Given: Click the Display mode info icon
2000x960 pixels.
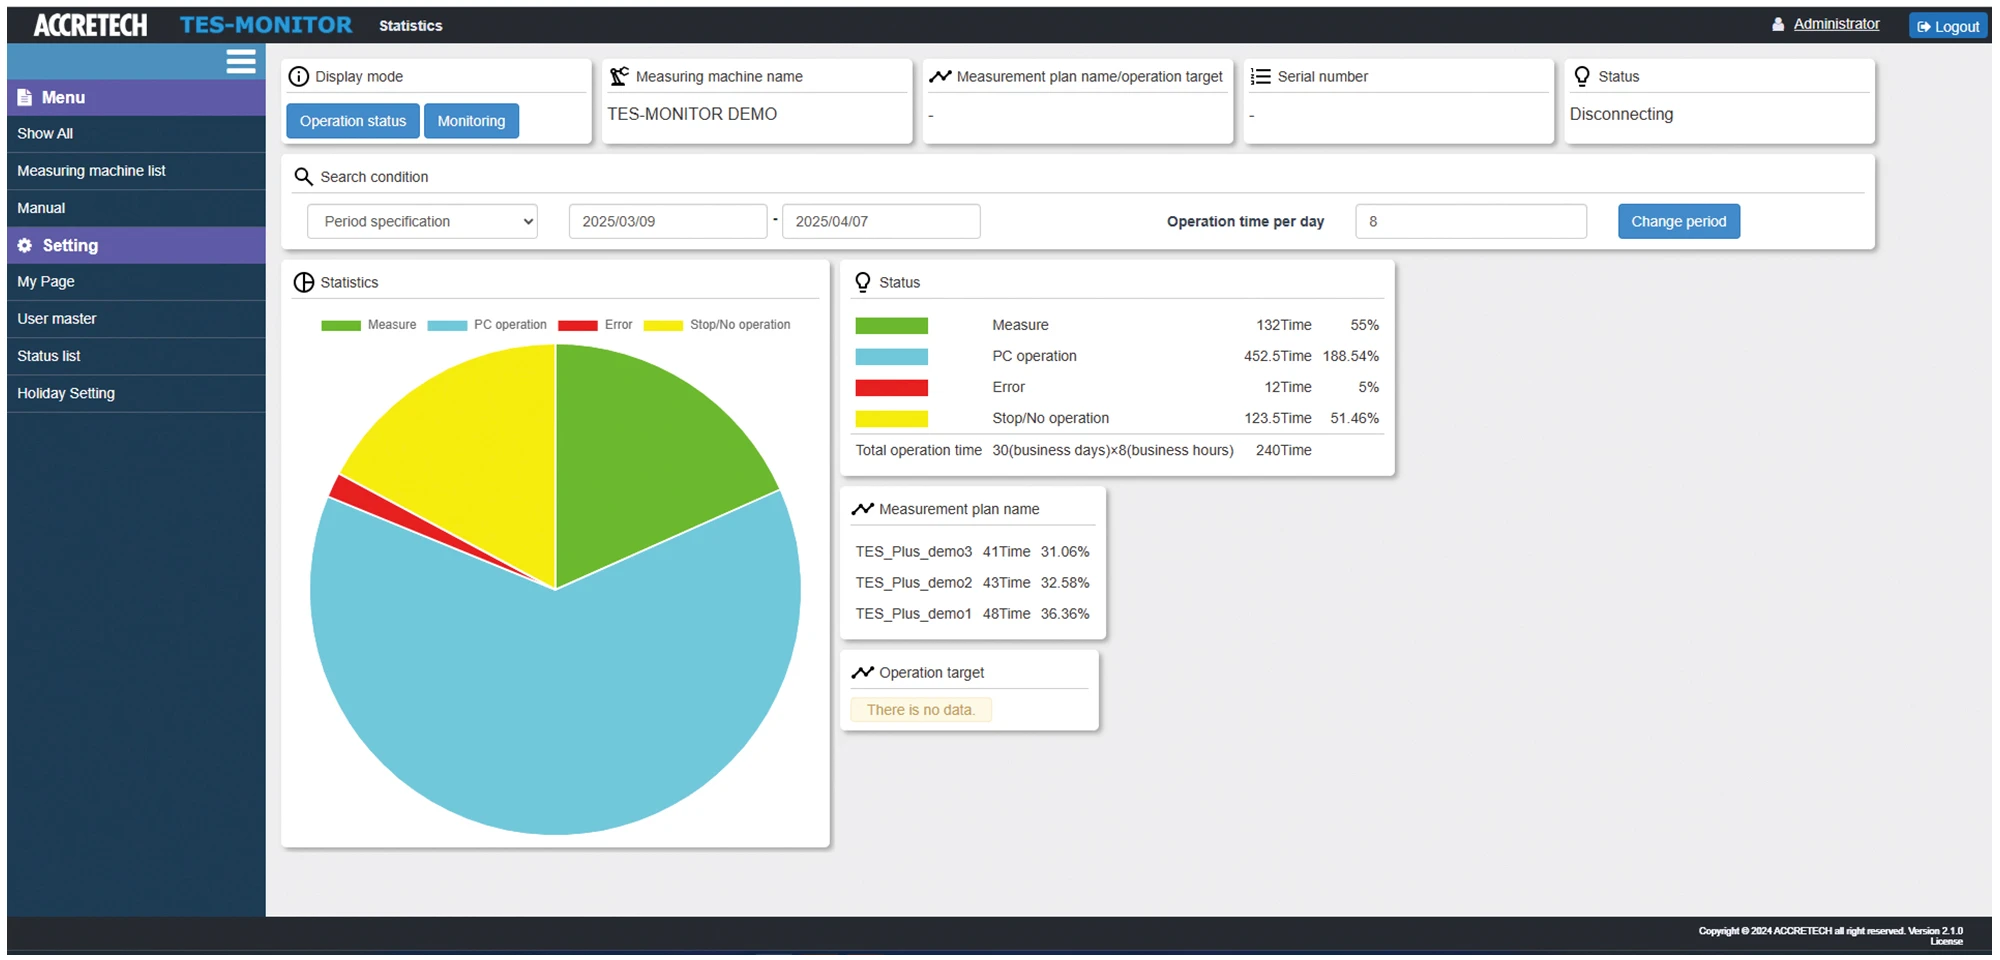Looking at the screenshot, I should tap(299, 76).
